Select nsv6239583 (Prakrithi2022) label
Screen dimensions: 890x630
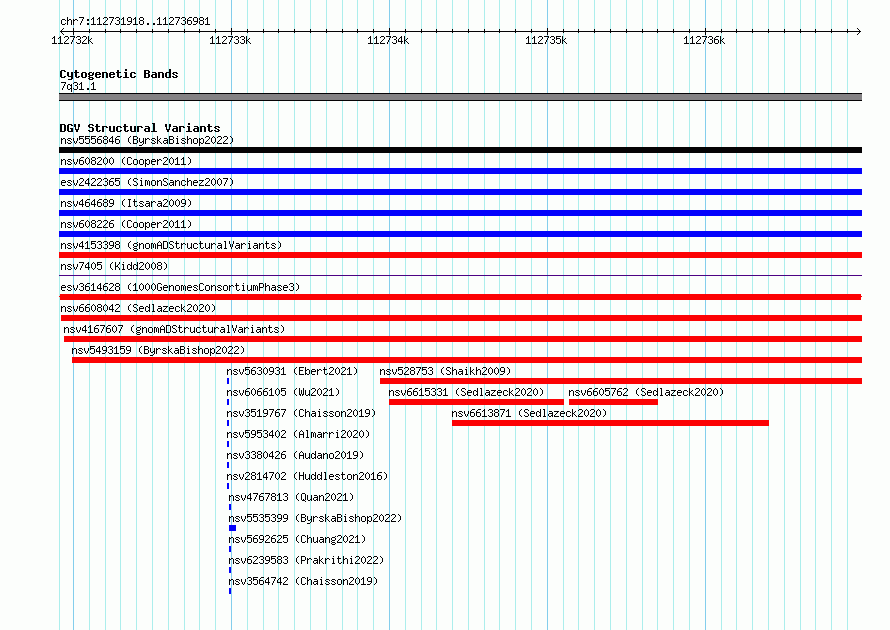coord(306,560)
